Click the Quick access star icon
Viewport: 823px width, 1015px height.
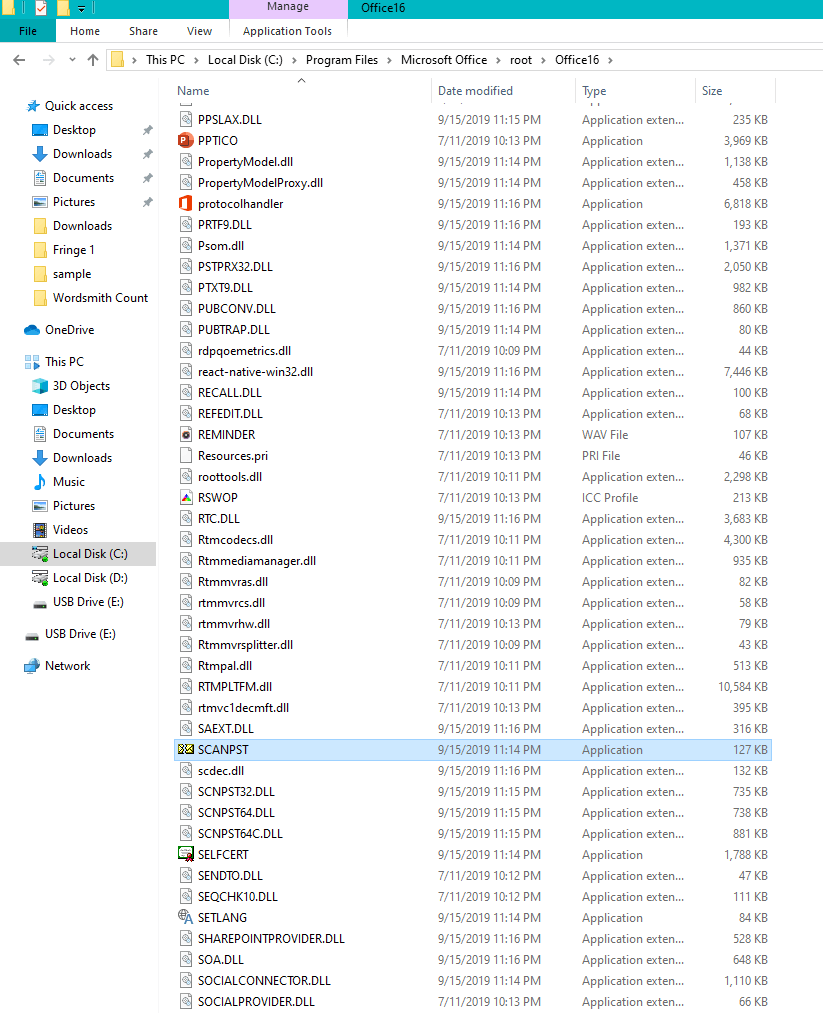[32, 106]
